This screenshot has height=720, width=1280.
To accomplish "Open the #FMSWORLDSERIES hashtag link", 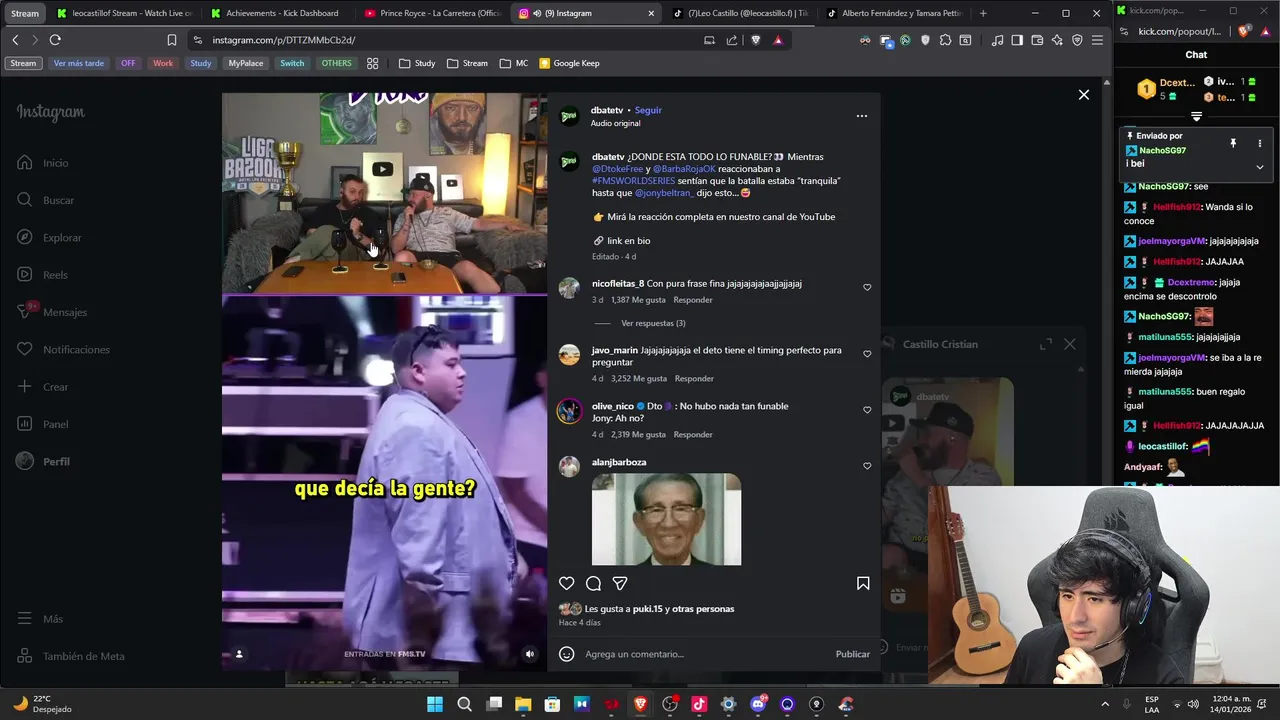I will click(x=633, y=181).
